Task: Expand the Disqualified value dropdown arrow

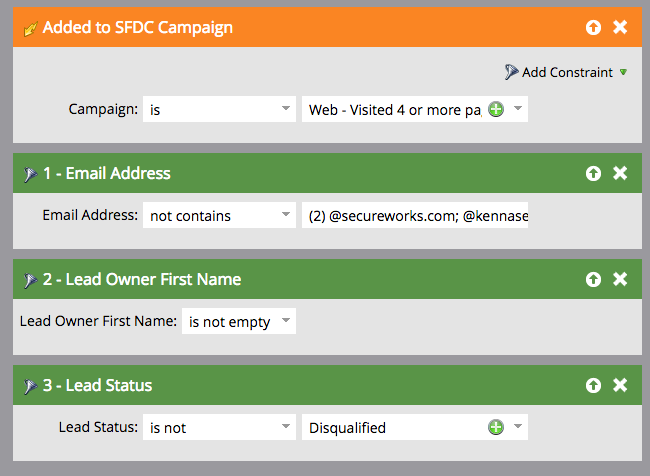Action: click(517, 427)
